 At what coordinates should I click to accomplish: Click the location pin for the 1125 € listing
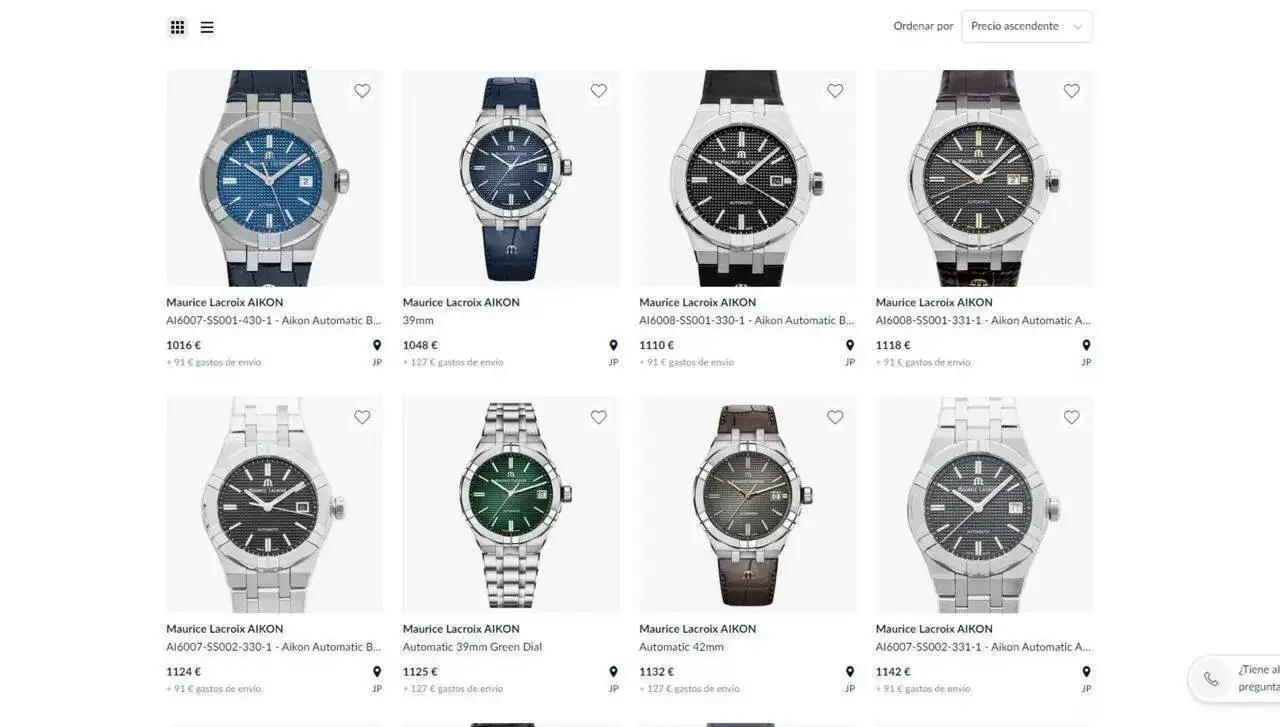tap(613, 672)
